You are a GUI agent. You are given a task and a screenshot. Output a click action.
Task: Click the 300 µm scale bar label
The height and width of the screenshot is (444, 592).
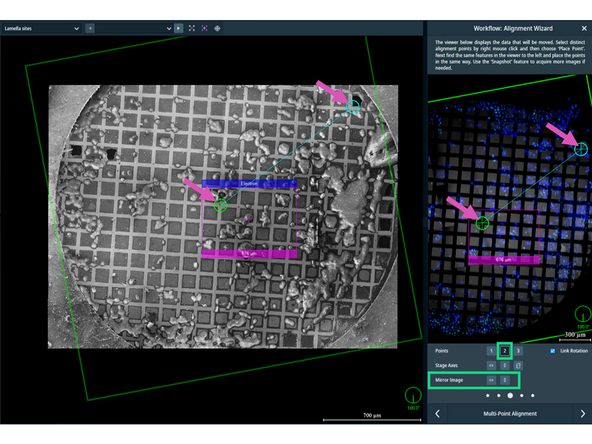[575, 335]
